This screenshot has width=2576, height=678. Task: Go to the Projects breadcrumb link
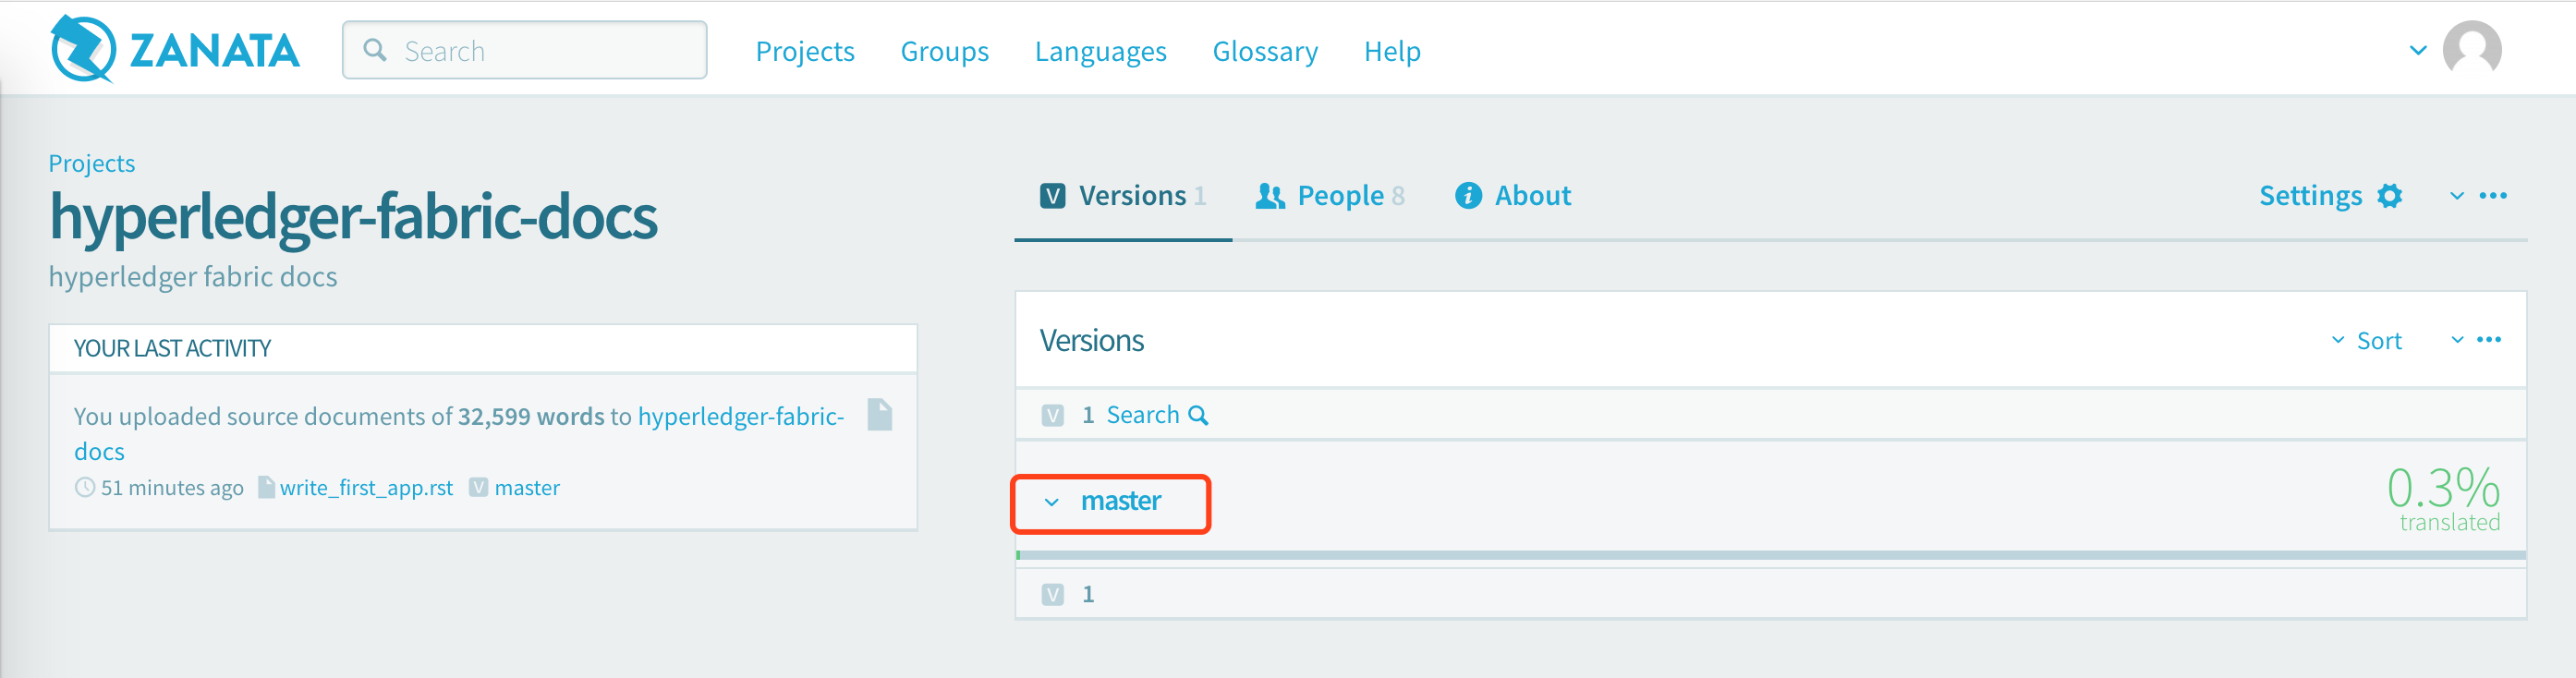[91, 163]
